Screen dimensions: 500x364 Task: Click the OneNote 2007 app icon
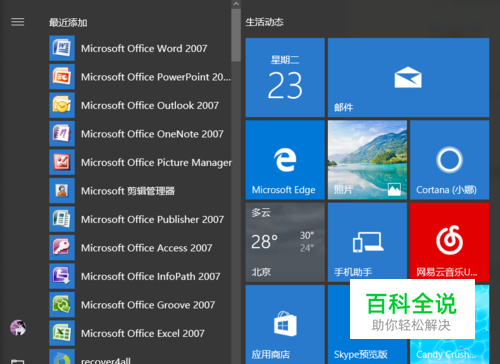[62, 134]
